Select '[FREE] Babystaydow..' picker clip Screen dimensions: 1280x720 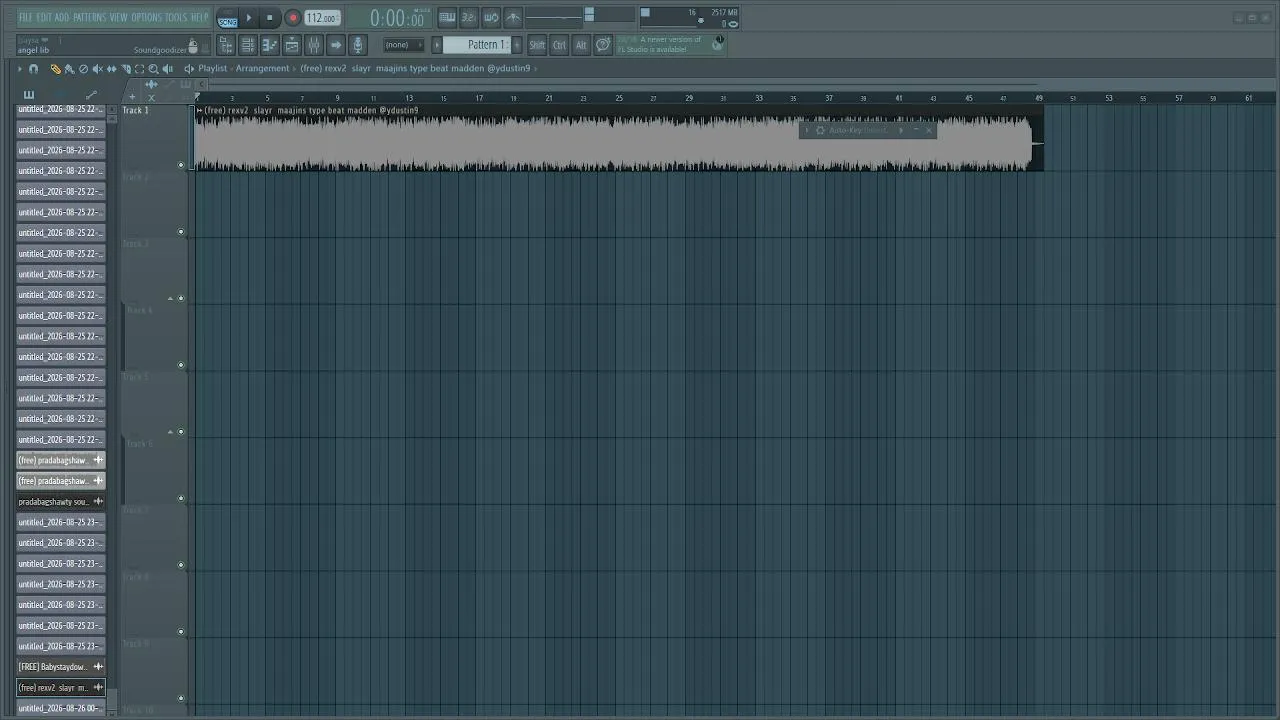(x=61, y=667)
